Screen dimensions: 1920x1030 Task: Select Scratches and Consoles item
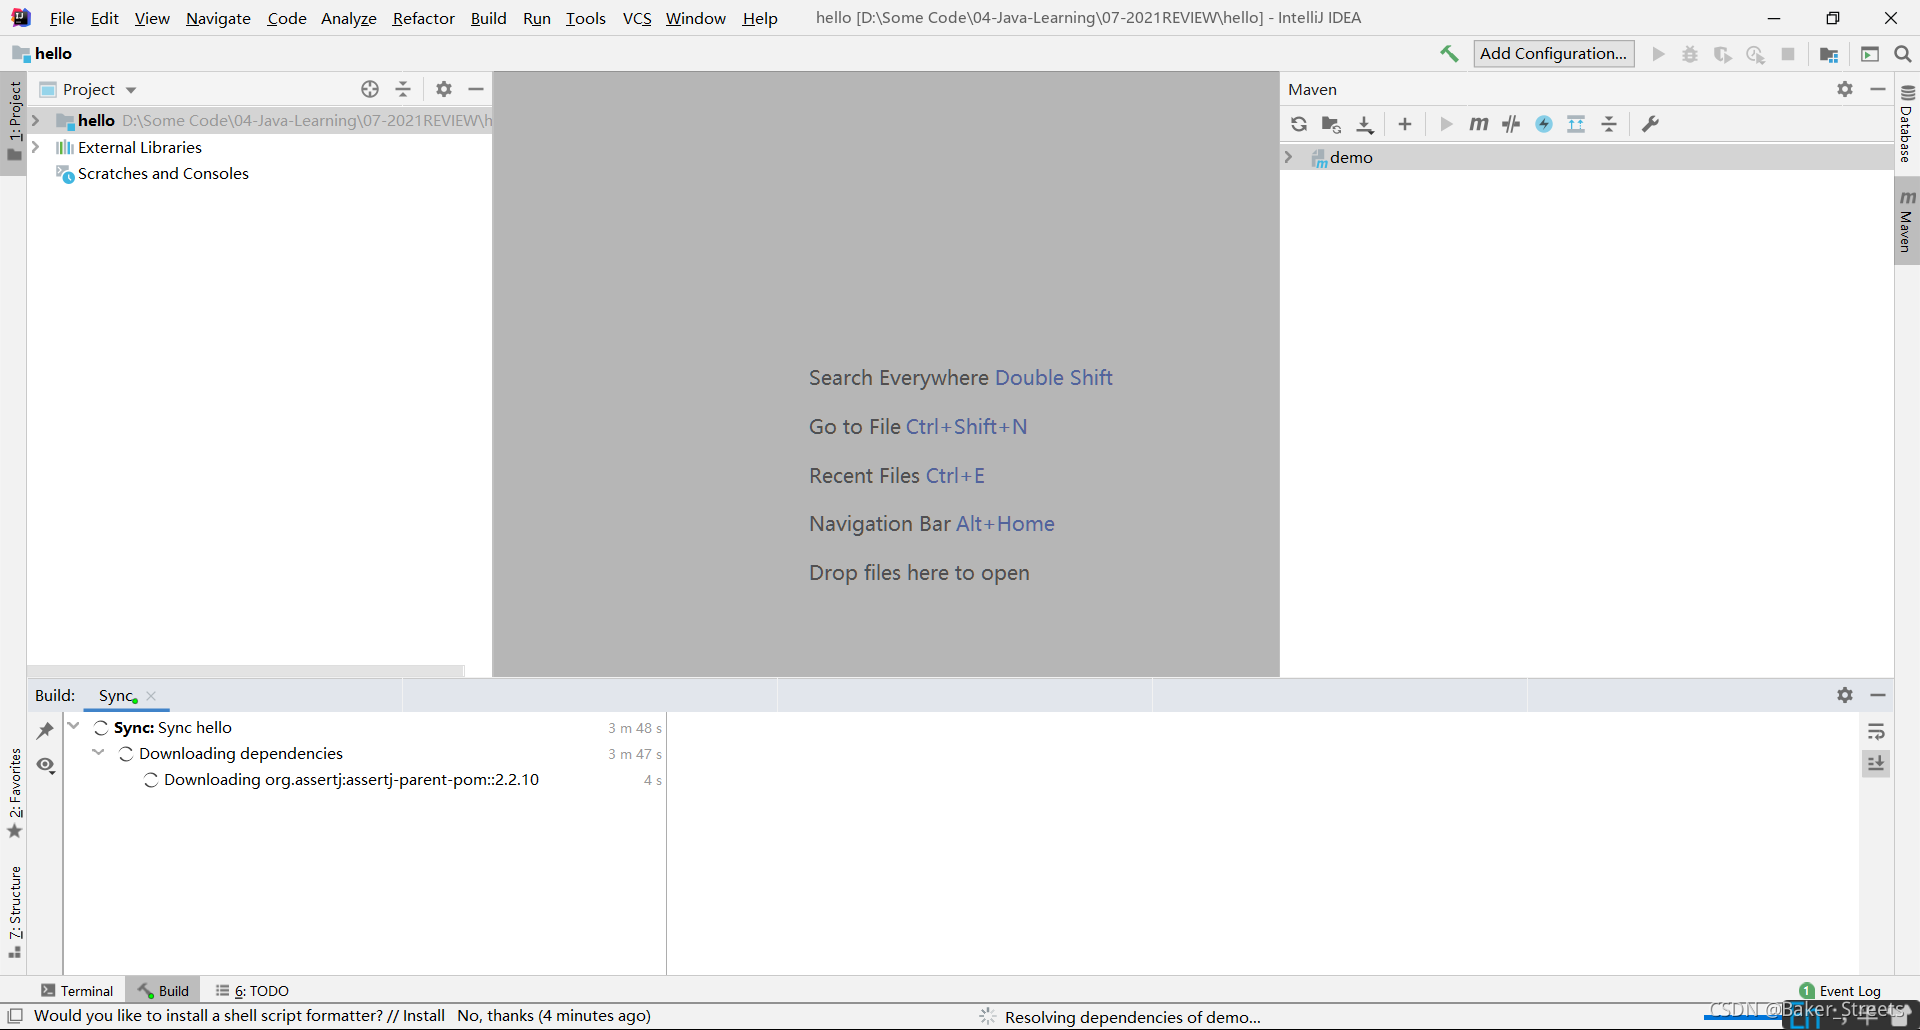[x=163, y=174]
